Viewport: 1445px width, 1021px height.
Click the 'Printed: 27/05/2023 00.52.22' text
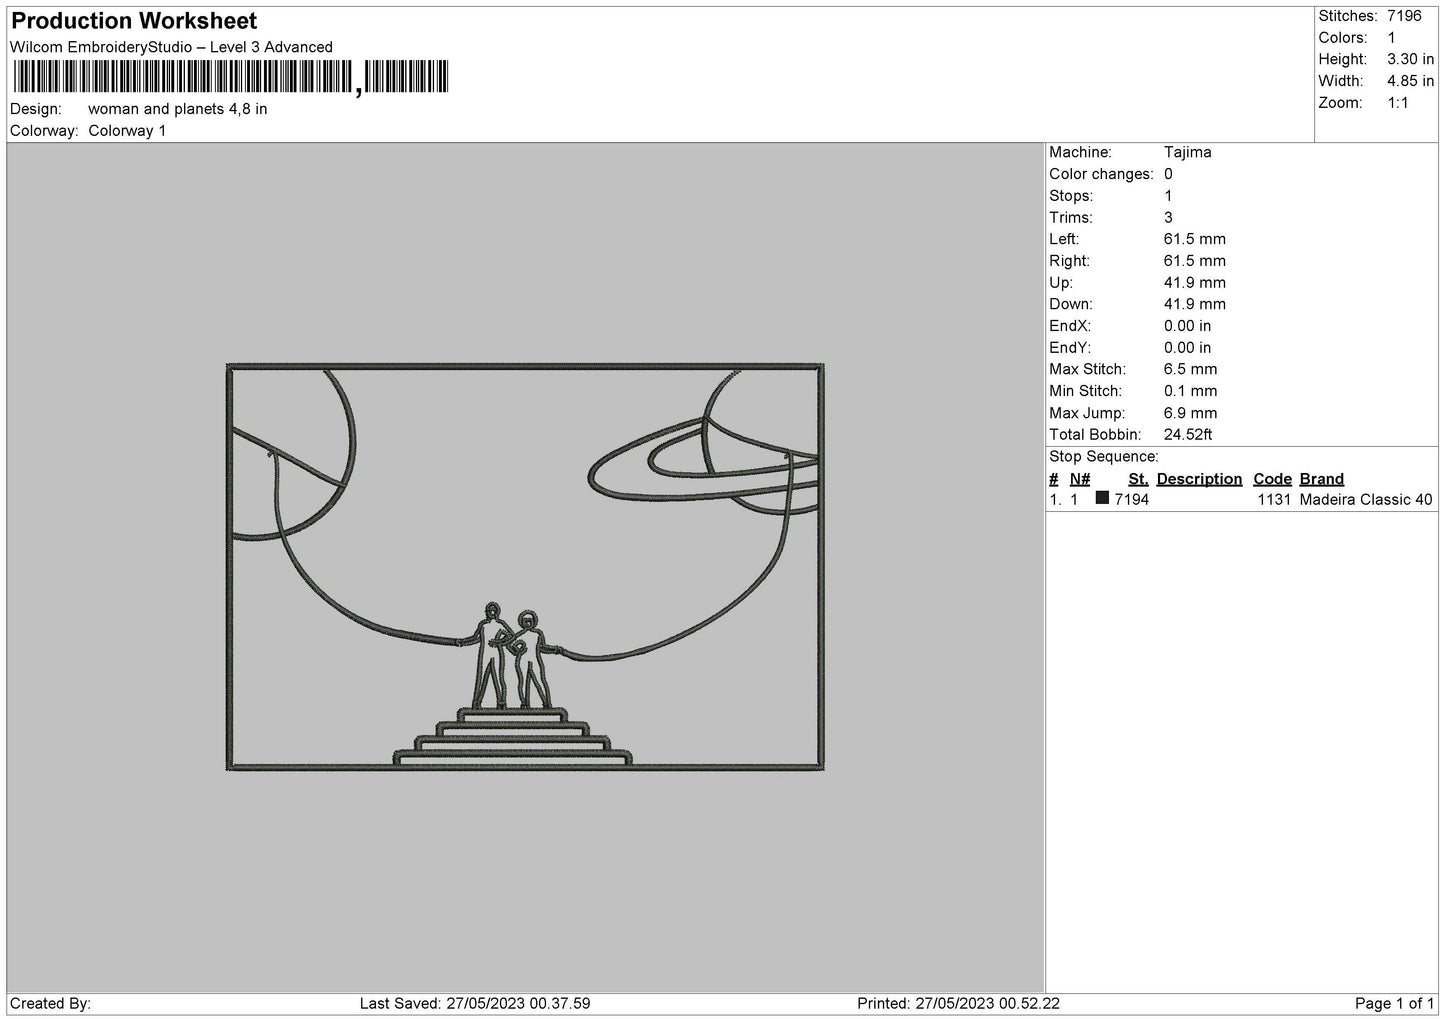pos(958,1003)
